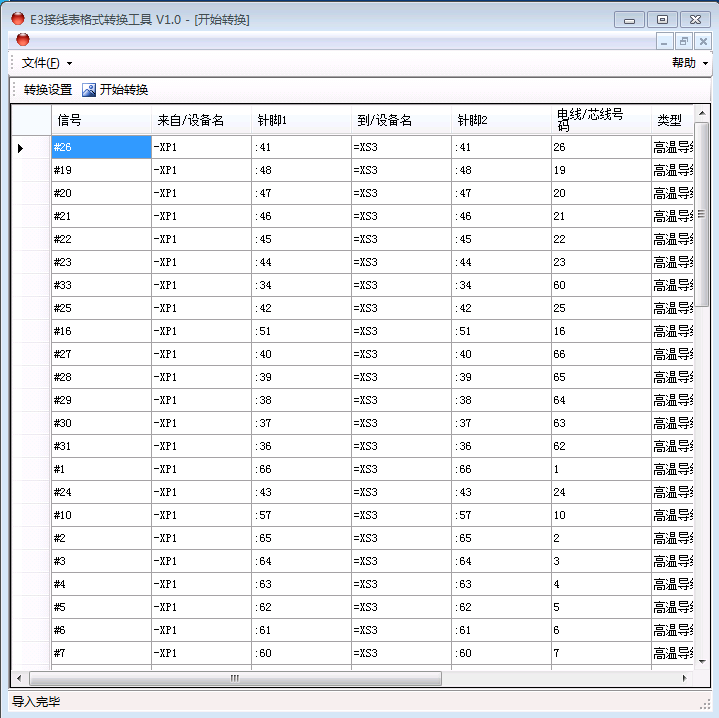Viewport: 719px width, 718px height.
Task: Select the row header of row #33
Action: (x=31, y=285)
